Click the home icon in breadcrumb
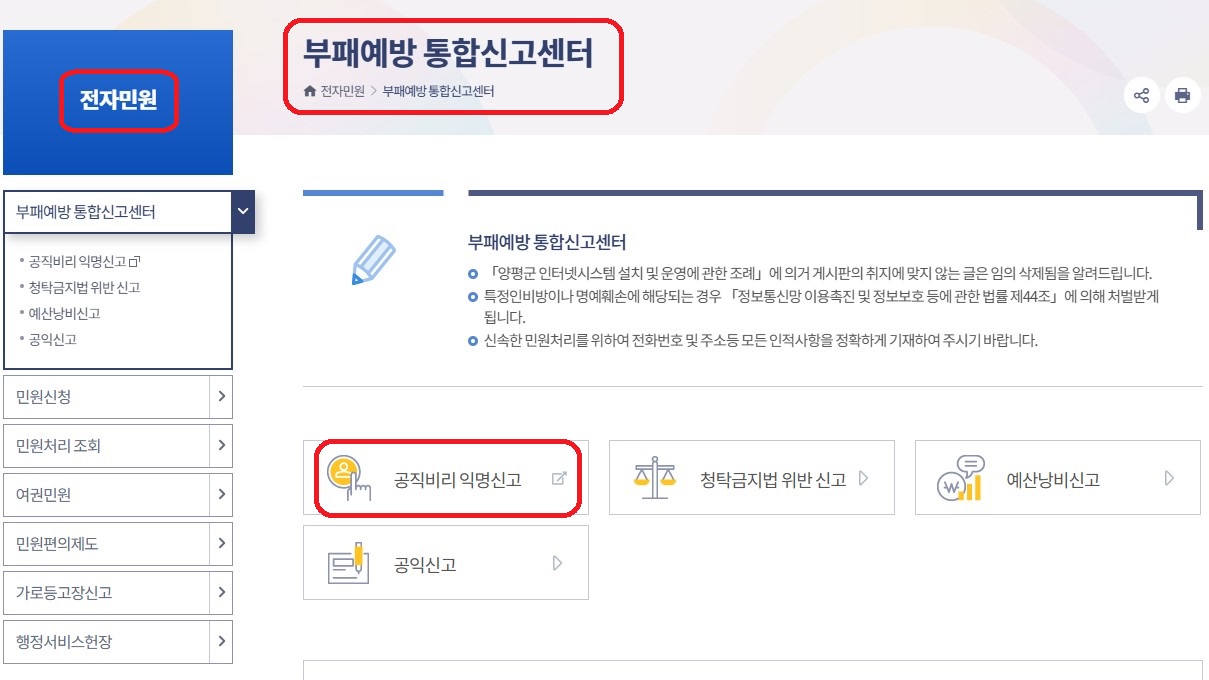Viewport: 1209px width, 680px height. click(310, 91)
